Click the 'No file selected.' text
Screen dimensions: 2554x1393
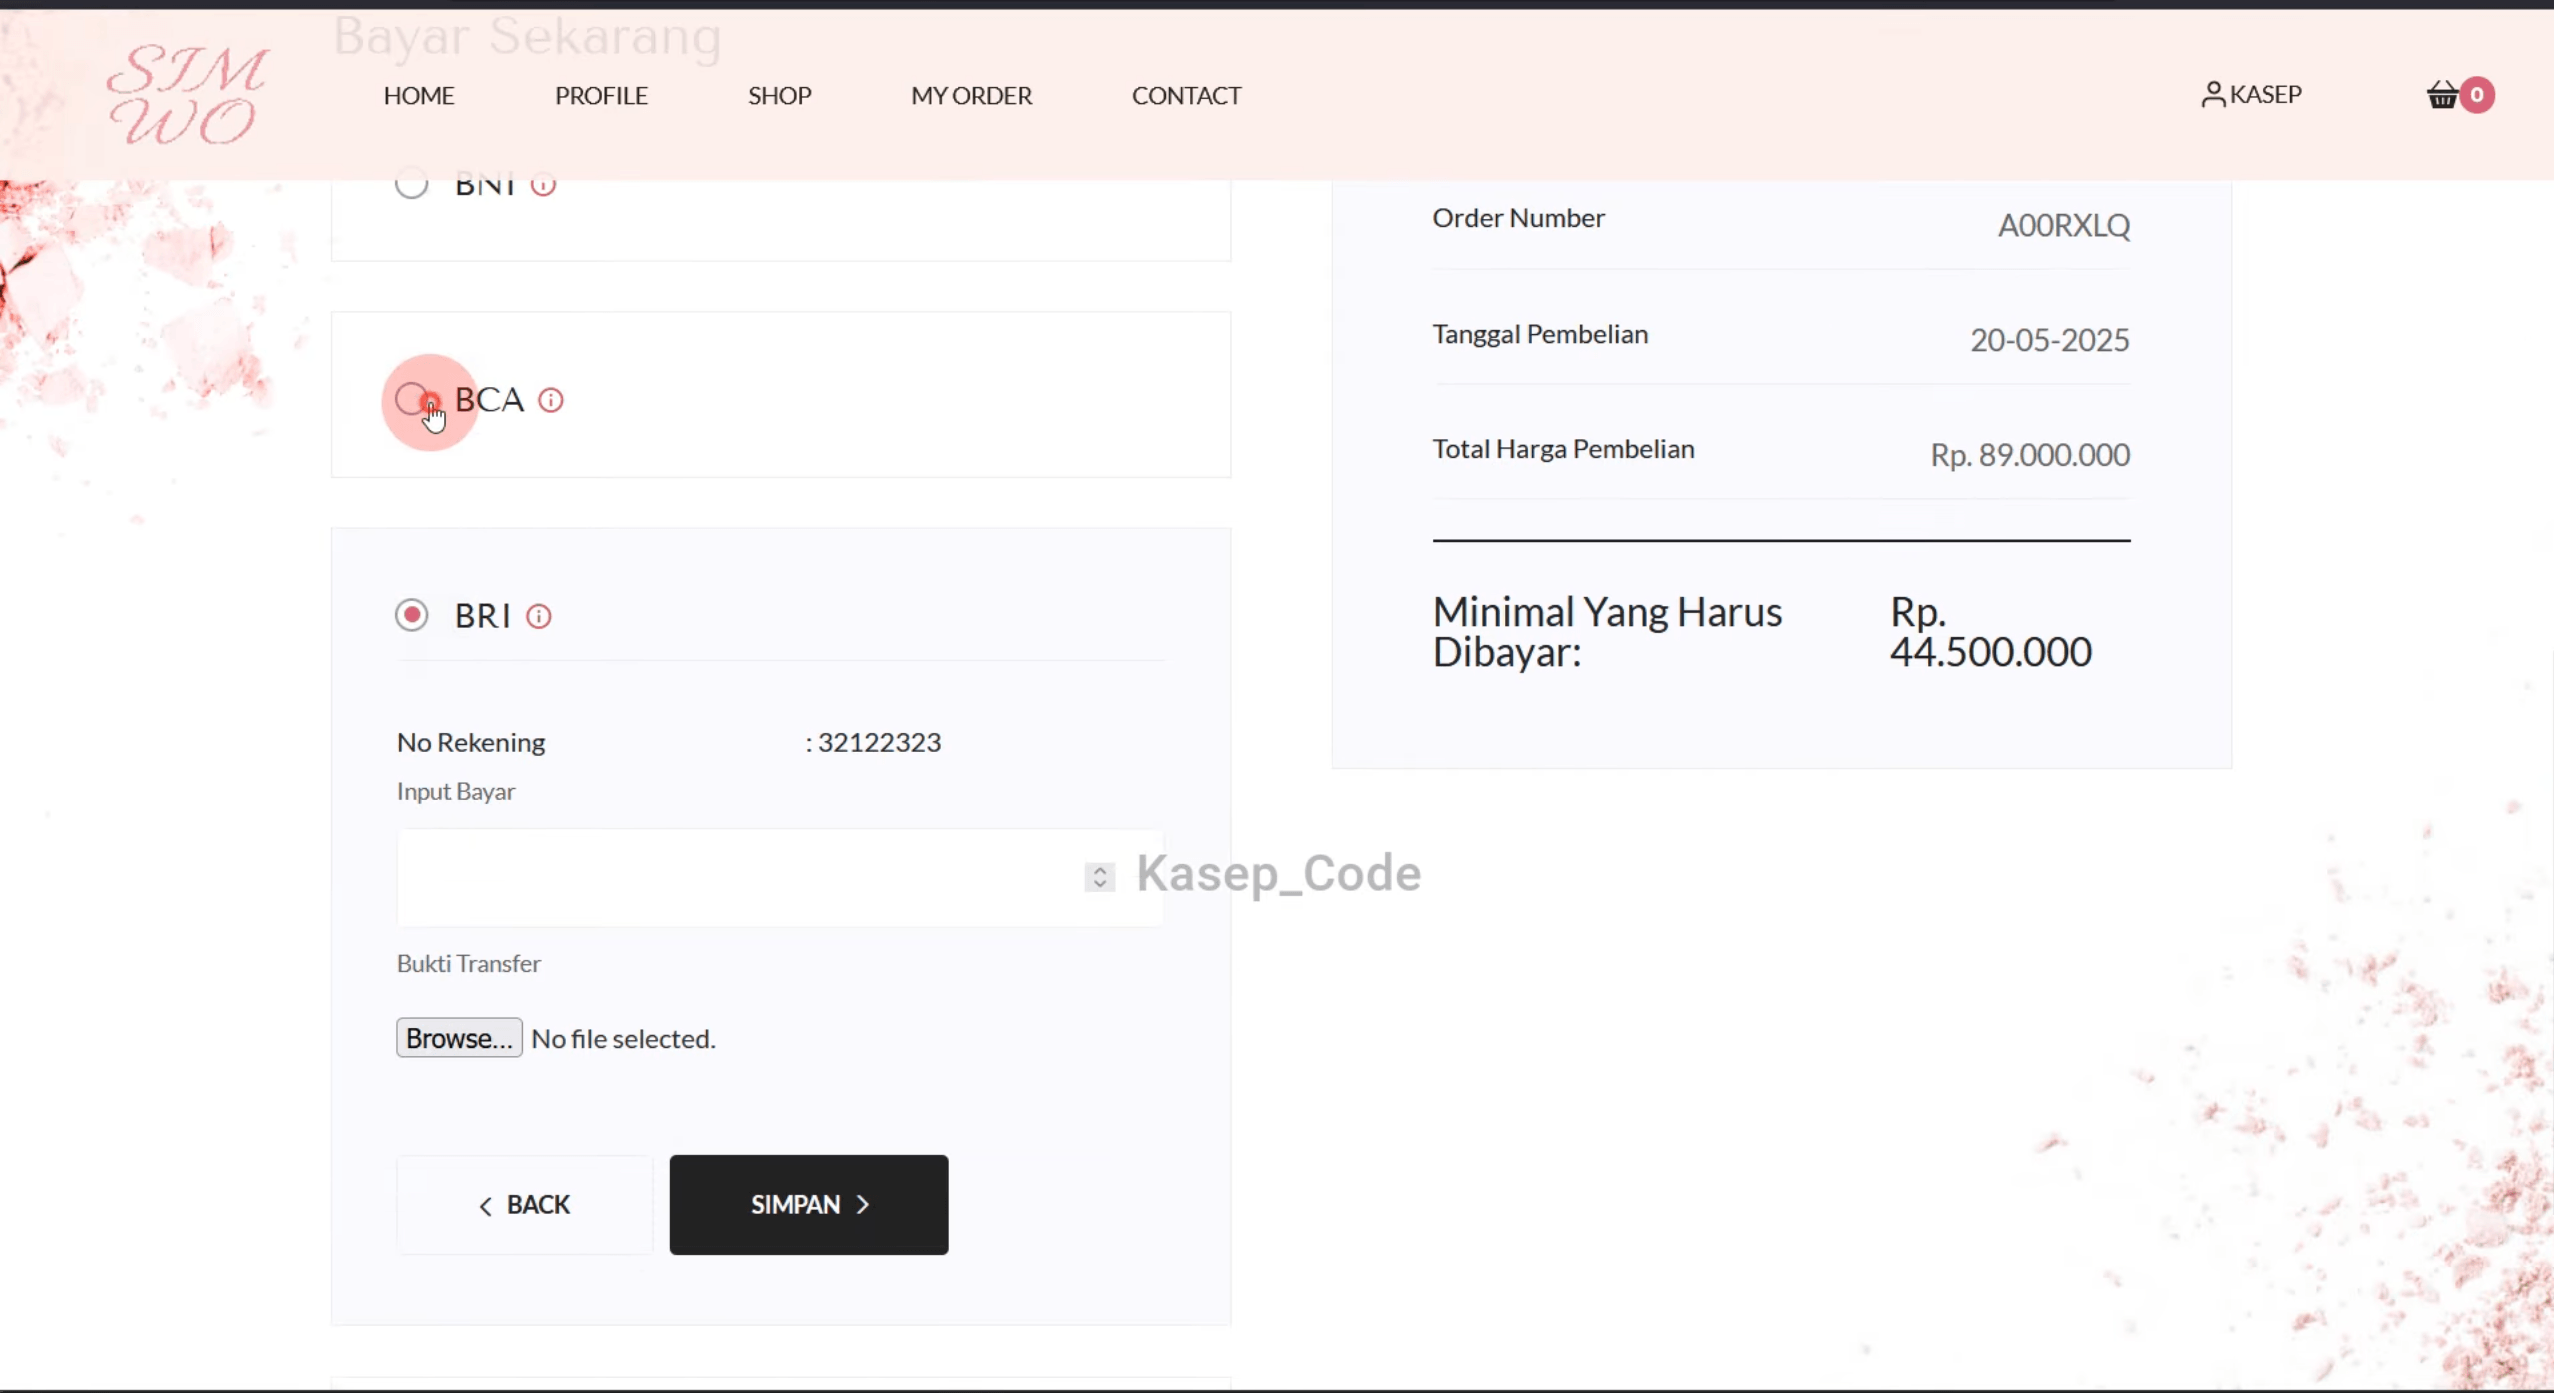pyautogui.click(x=624, y=1039)
